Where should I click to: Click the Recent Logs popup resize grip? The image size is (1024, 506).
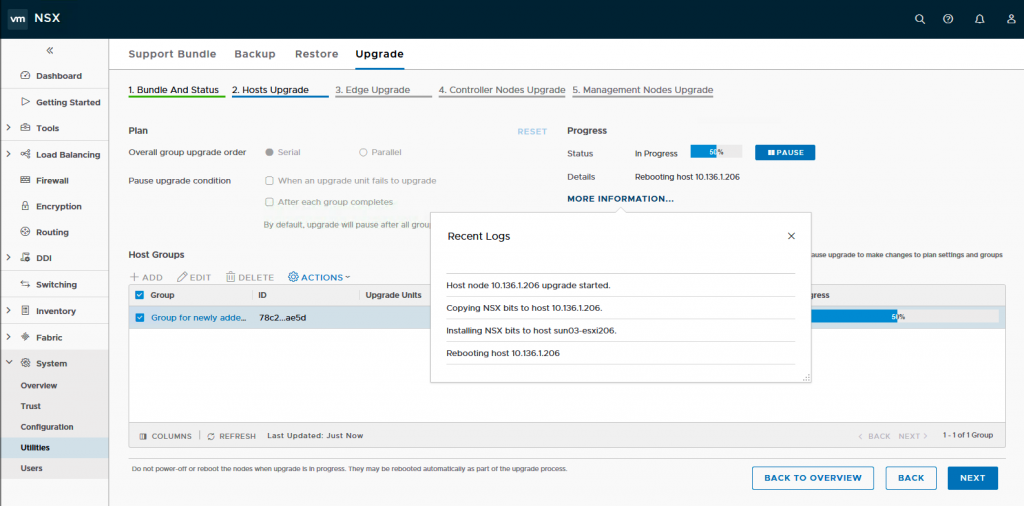[x=806, y=377]
